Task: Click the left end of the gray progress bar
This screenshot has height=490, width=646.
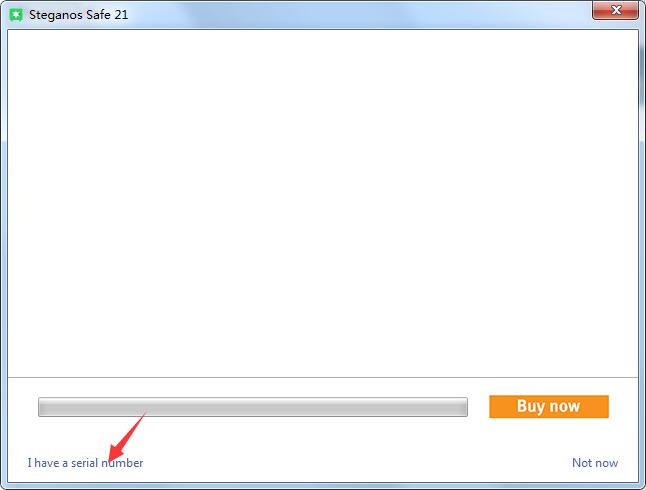Action: [43, 407]
